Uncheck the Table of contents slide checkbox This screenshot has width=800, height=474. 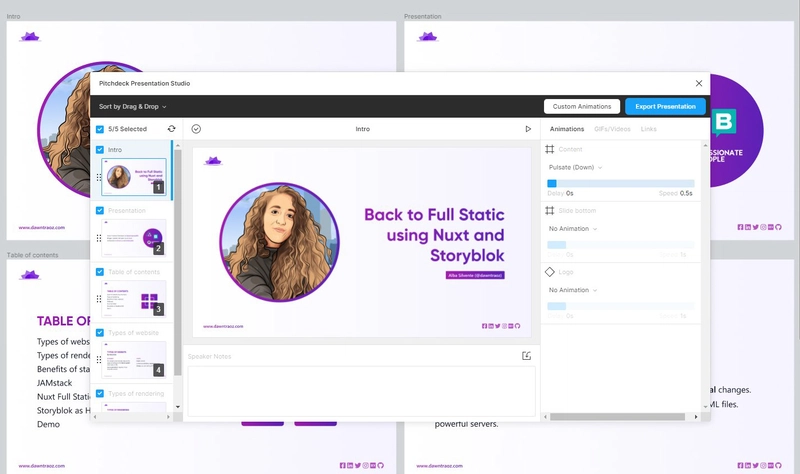tap(100, 271)
